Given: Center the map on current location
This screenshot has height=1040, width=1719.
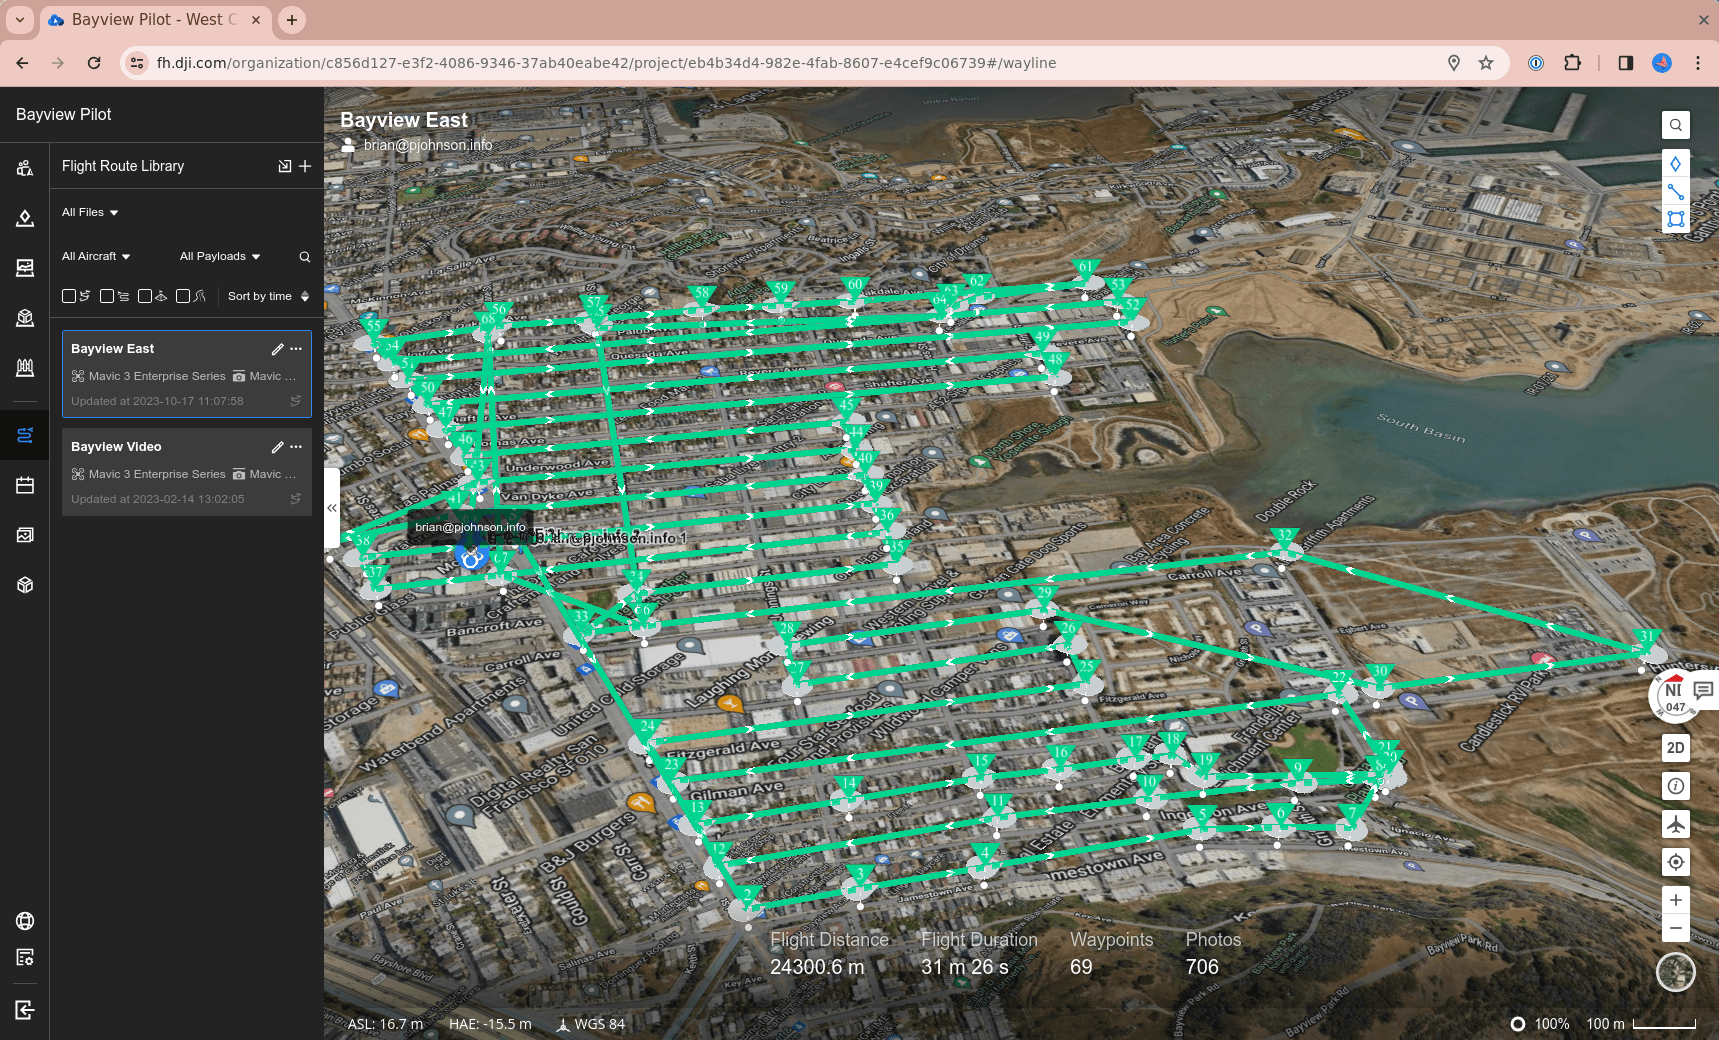Looking at the screenshot, I should click(1676, 862).
